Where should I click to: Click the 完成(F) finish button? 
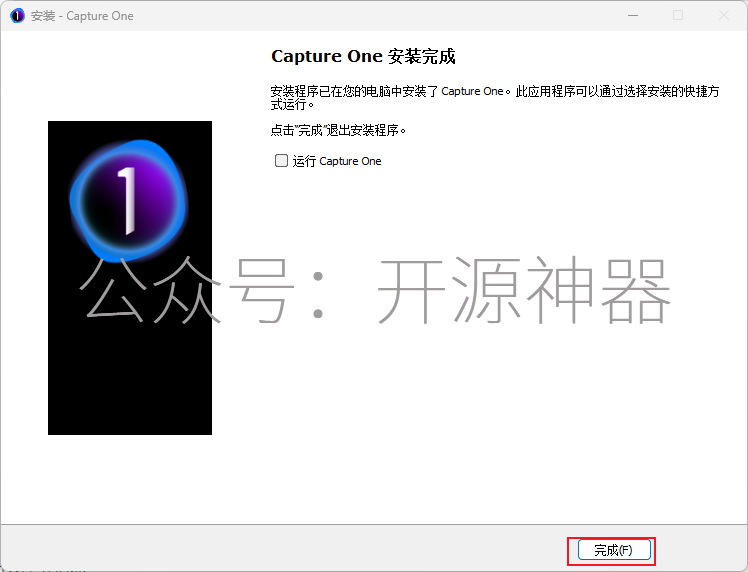(x=614, y=550)
